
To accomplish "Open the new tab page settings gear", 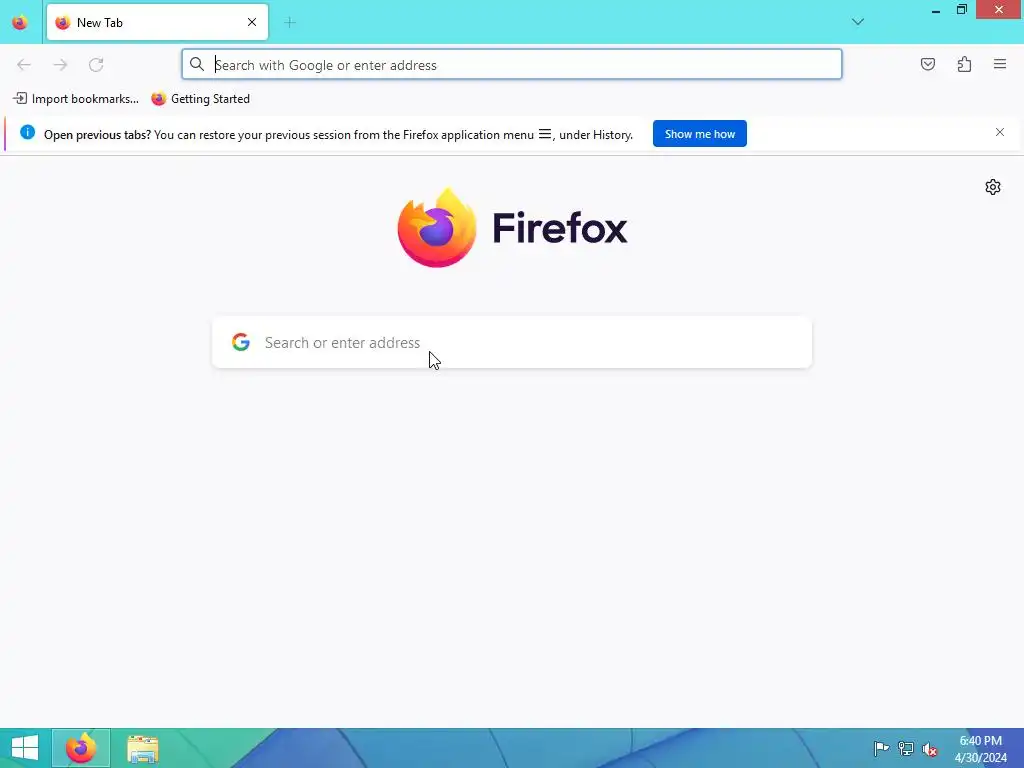I will 993,187.
